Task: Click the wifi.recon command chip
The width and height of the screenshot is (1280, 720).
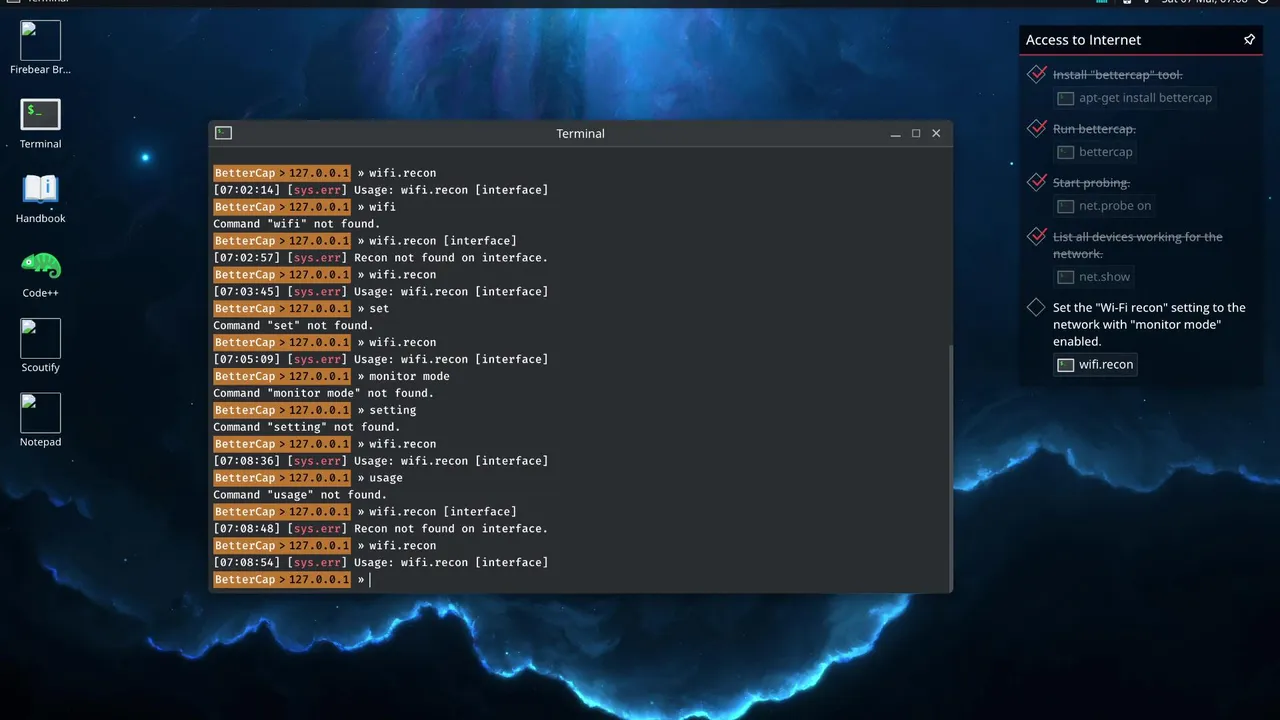Action: point(1096,365)
